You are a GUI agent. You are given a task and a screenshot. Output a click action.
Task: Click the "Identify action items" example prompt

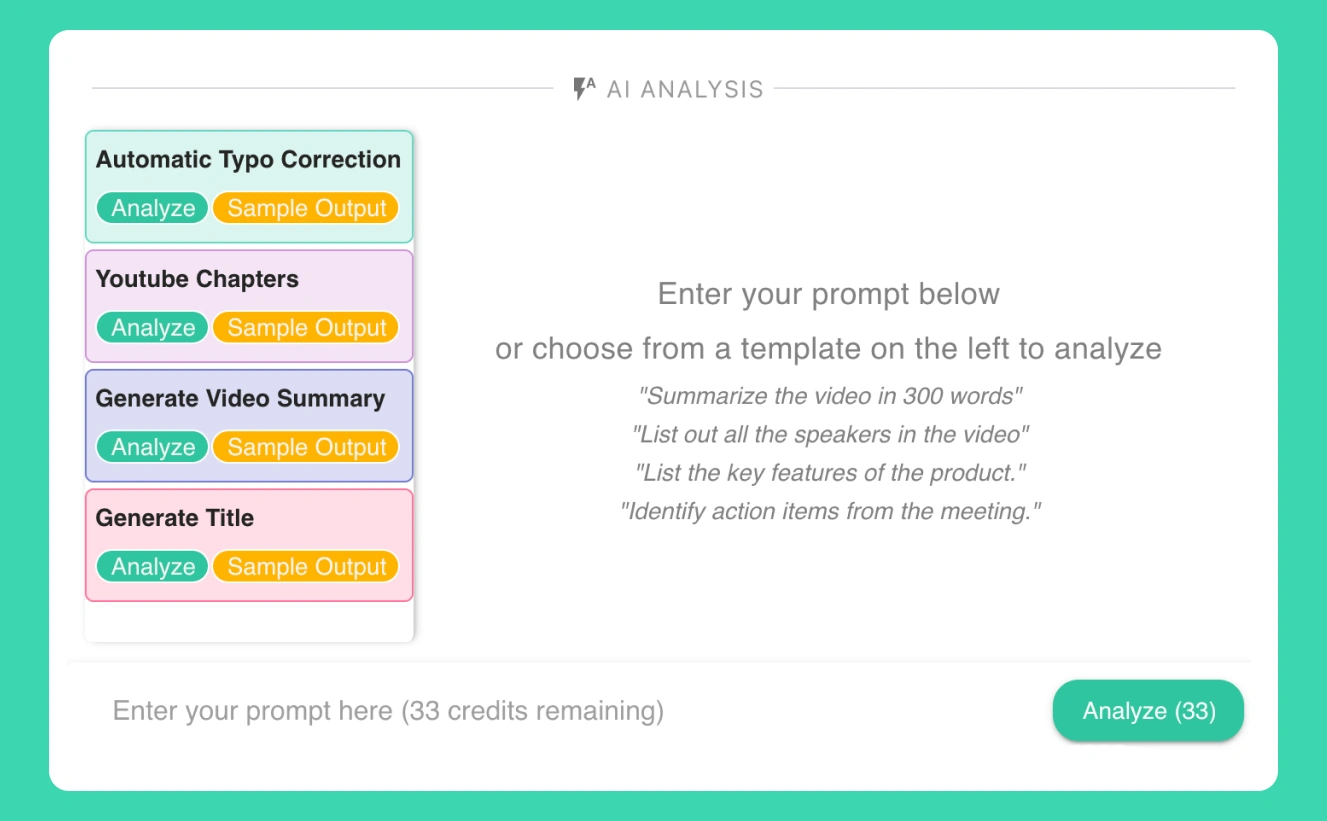pyautogui.click(x=830, y=512)
